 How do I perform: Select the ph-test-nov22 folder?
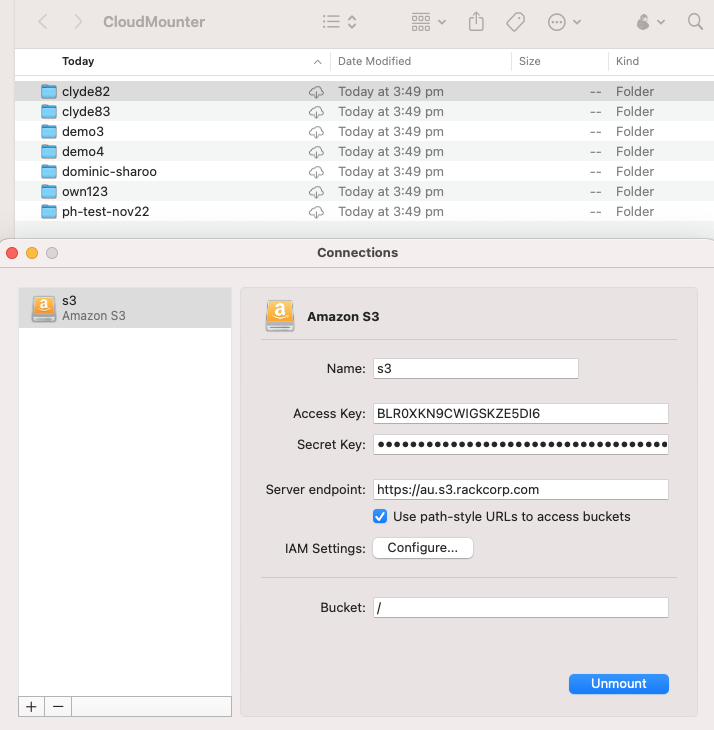(364, 211)
